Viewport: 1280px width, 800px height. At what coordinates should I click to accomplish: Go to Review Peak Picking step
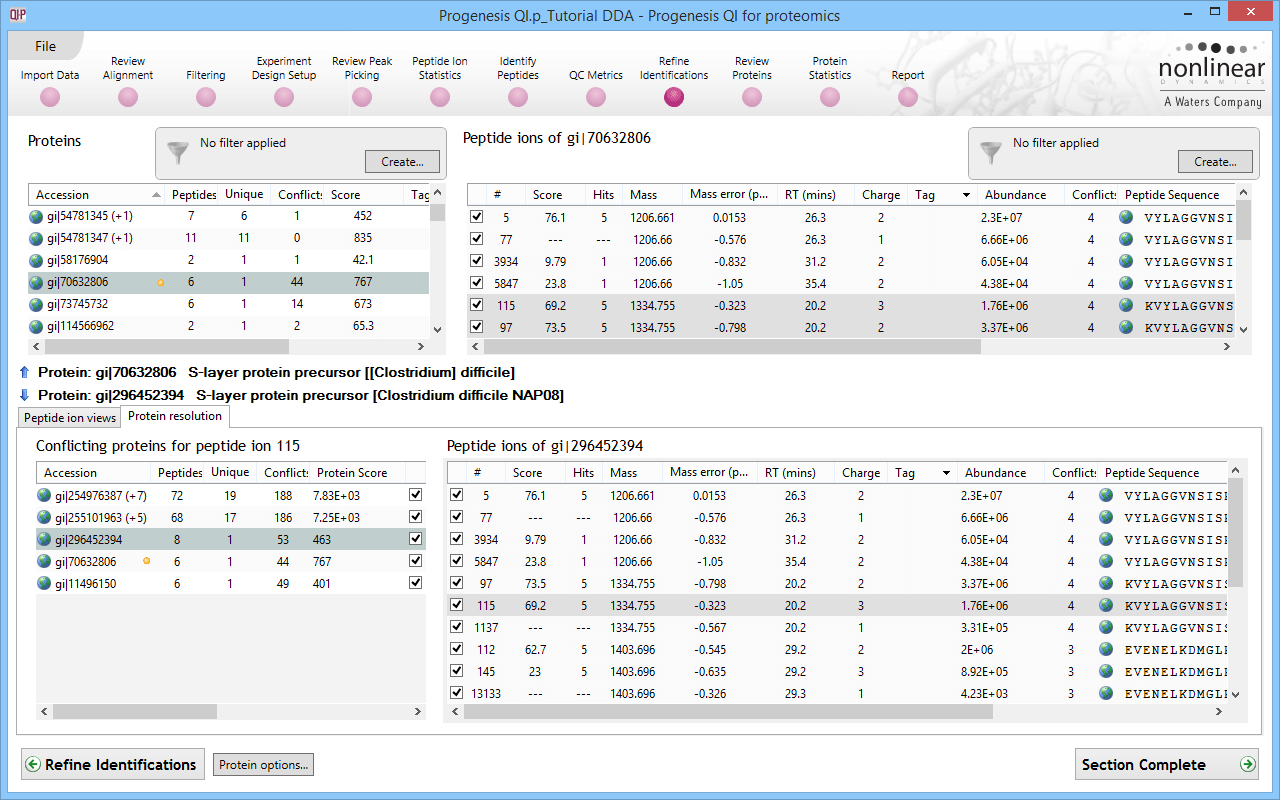(x=362, y=97)
